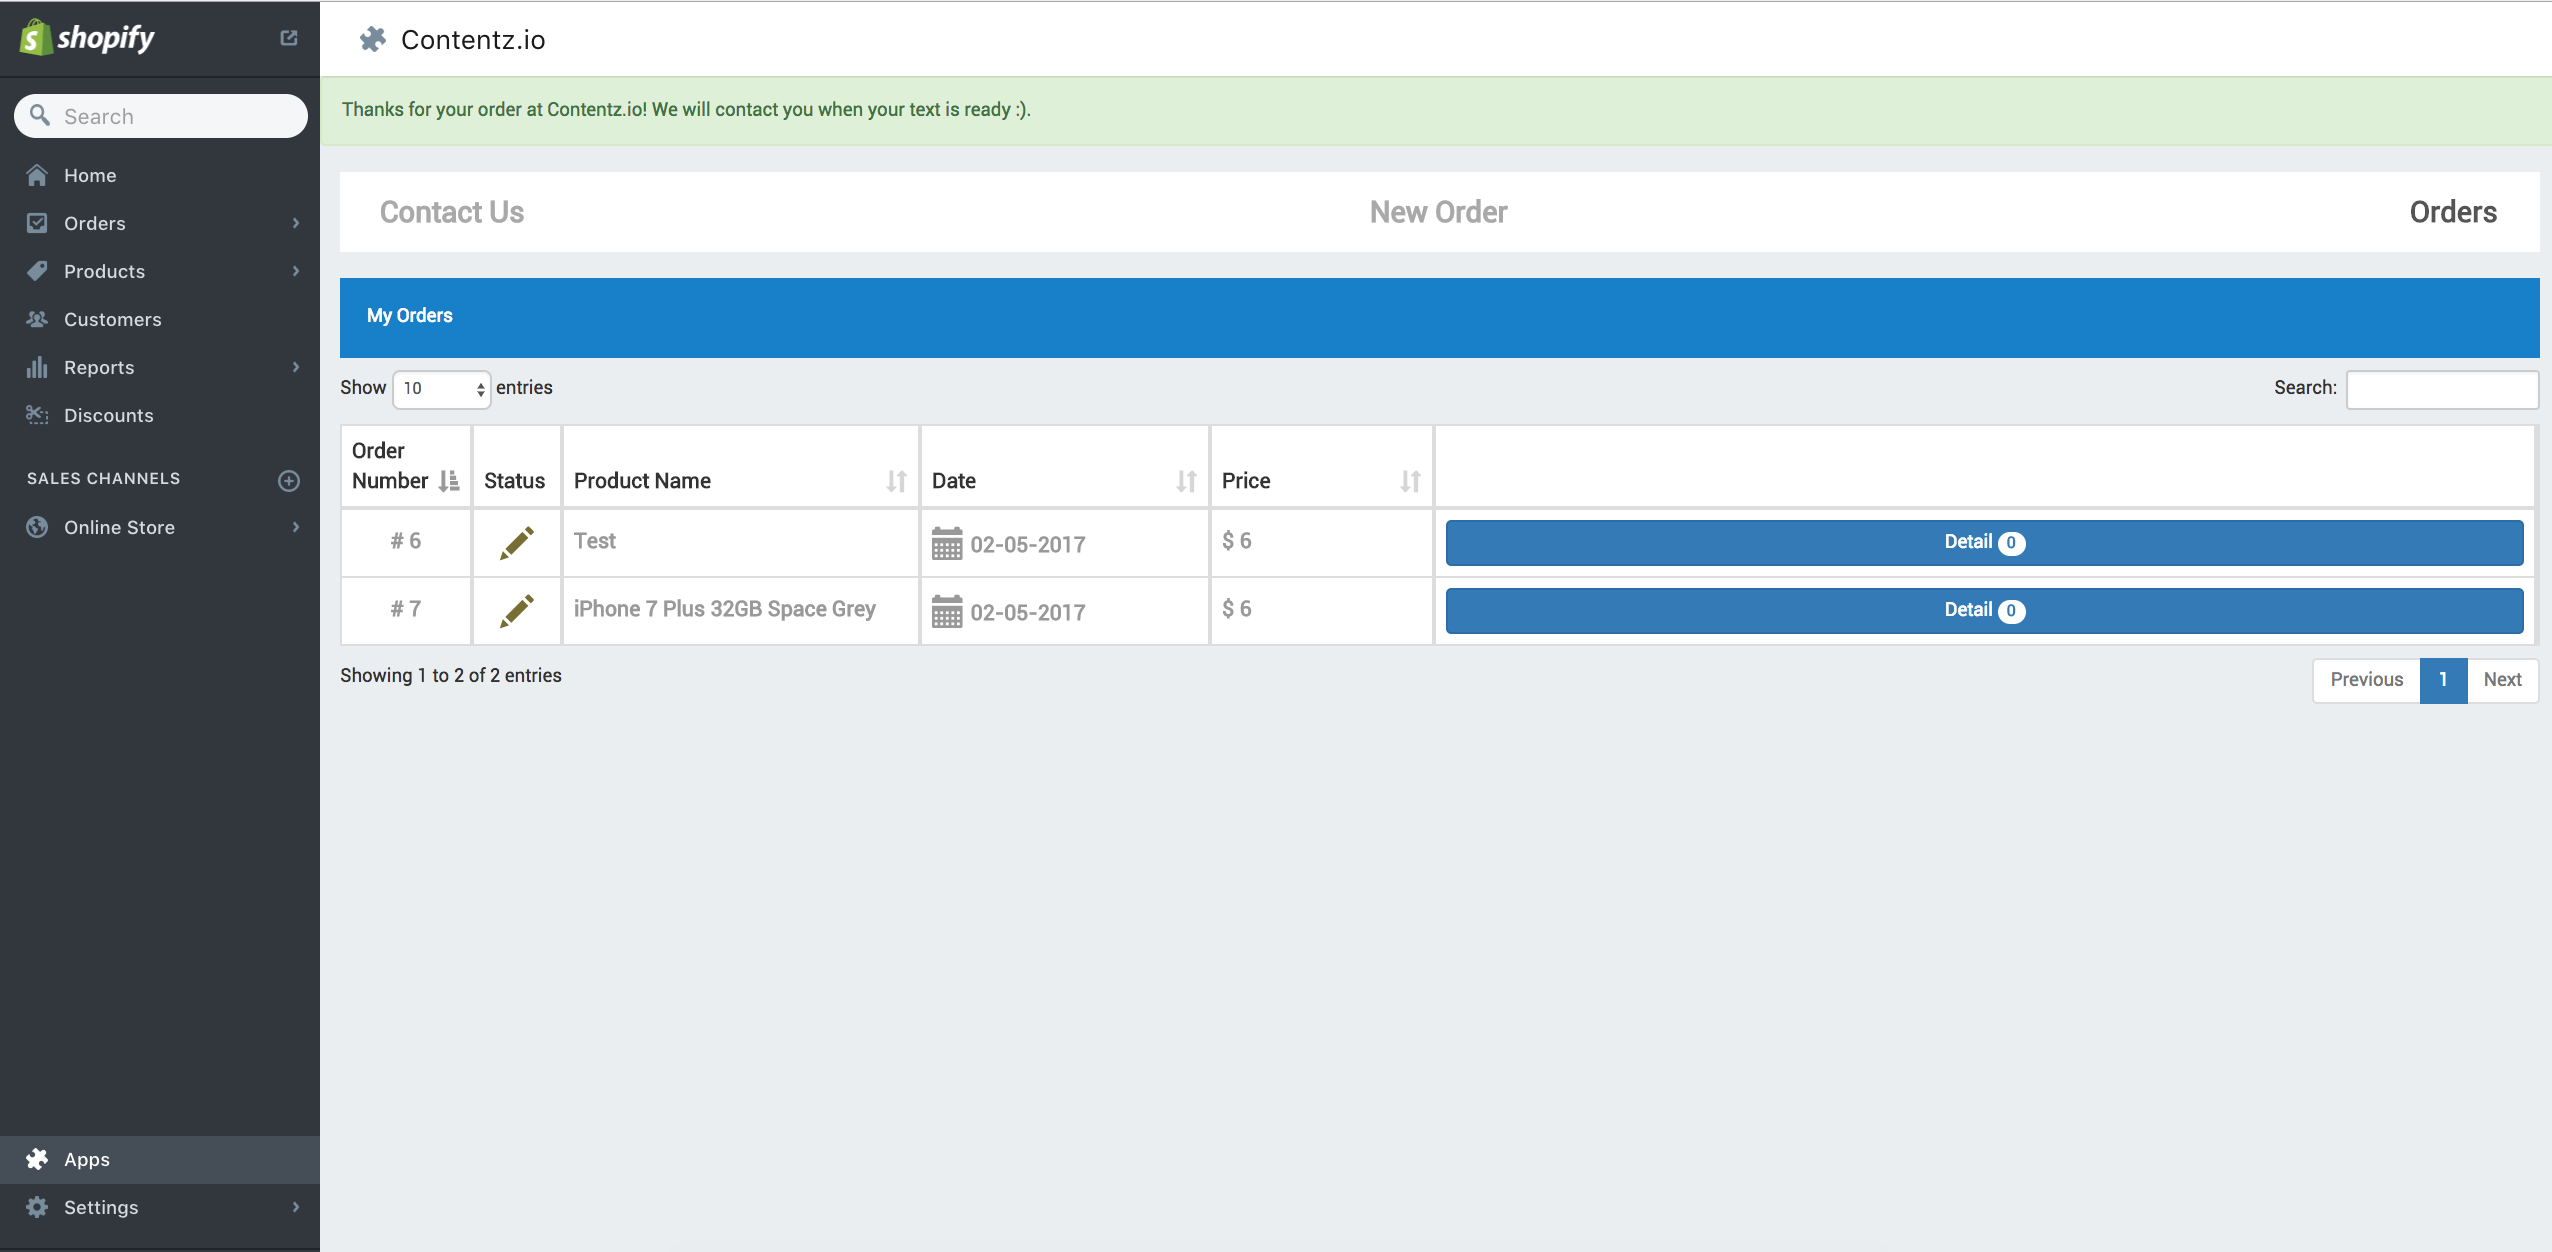Click the date in order #6 row

pyautogui.click(x=1028, y=545)
